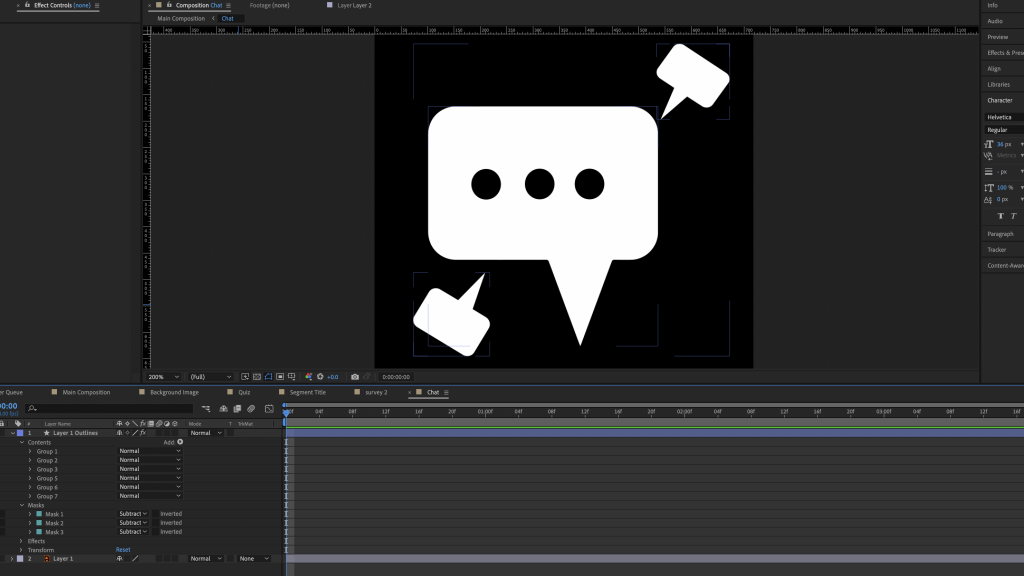This screenshot has height=576, width=1024.
Task: Open the 200% magnification dropdown
Action: click(x=163, y=377)
